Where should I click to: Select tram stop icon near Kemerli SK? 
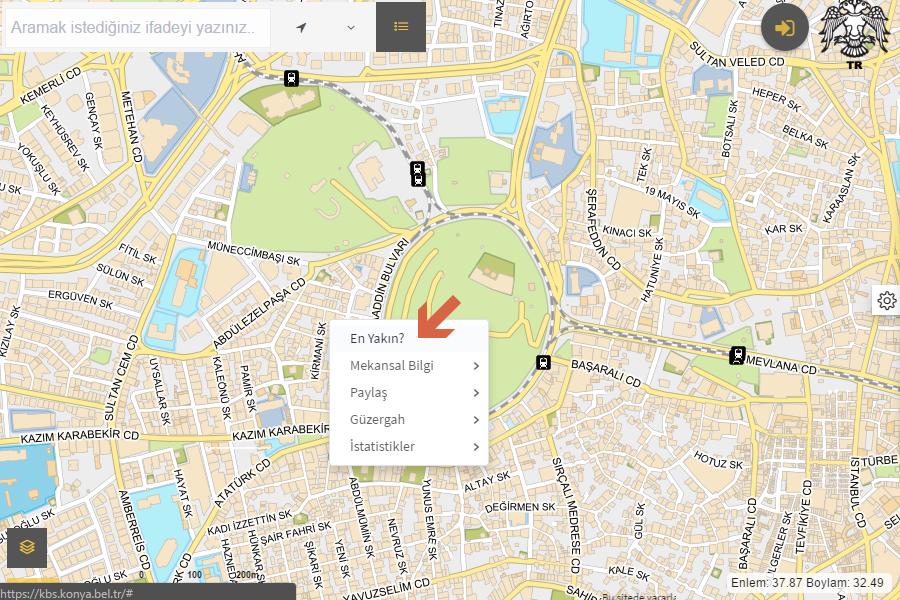[x=291, y=78]
